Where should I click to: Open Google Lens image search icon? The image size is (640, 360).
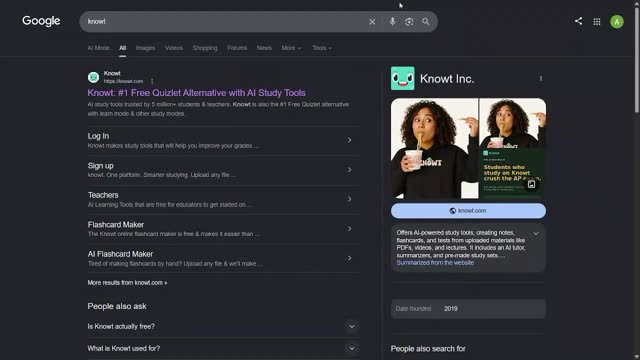coord(409,22)
